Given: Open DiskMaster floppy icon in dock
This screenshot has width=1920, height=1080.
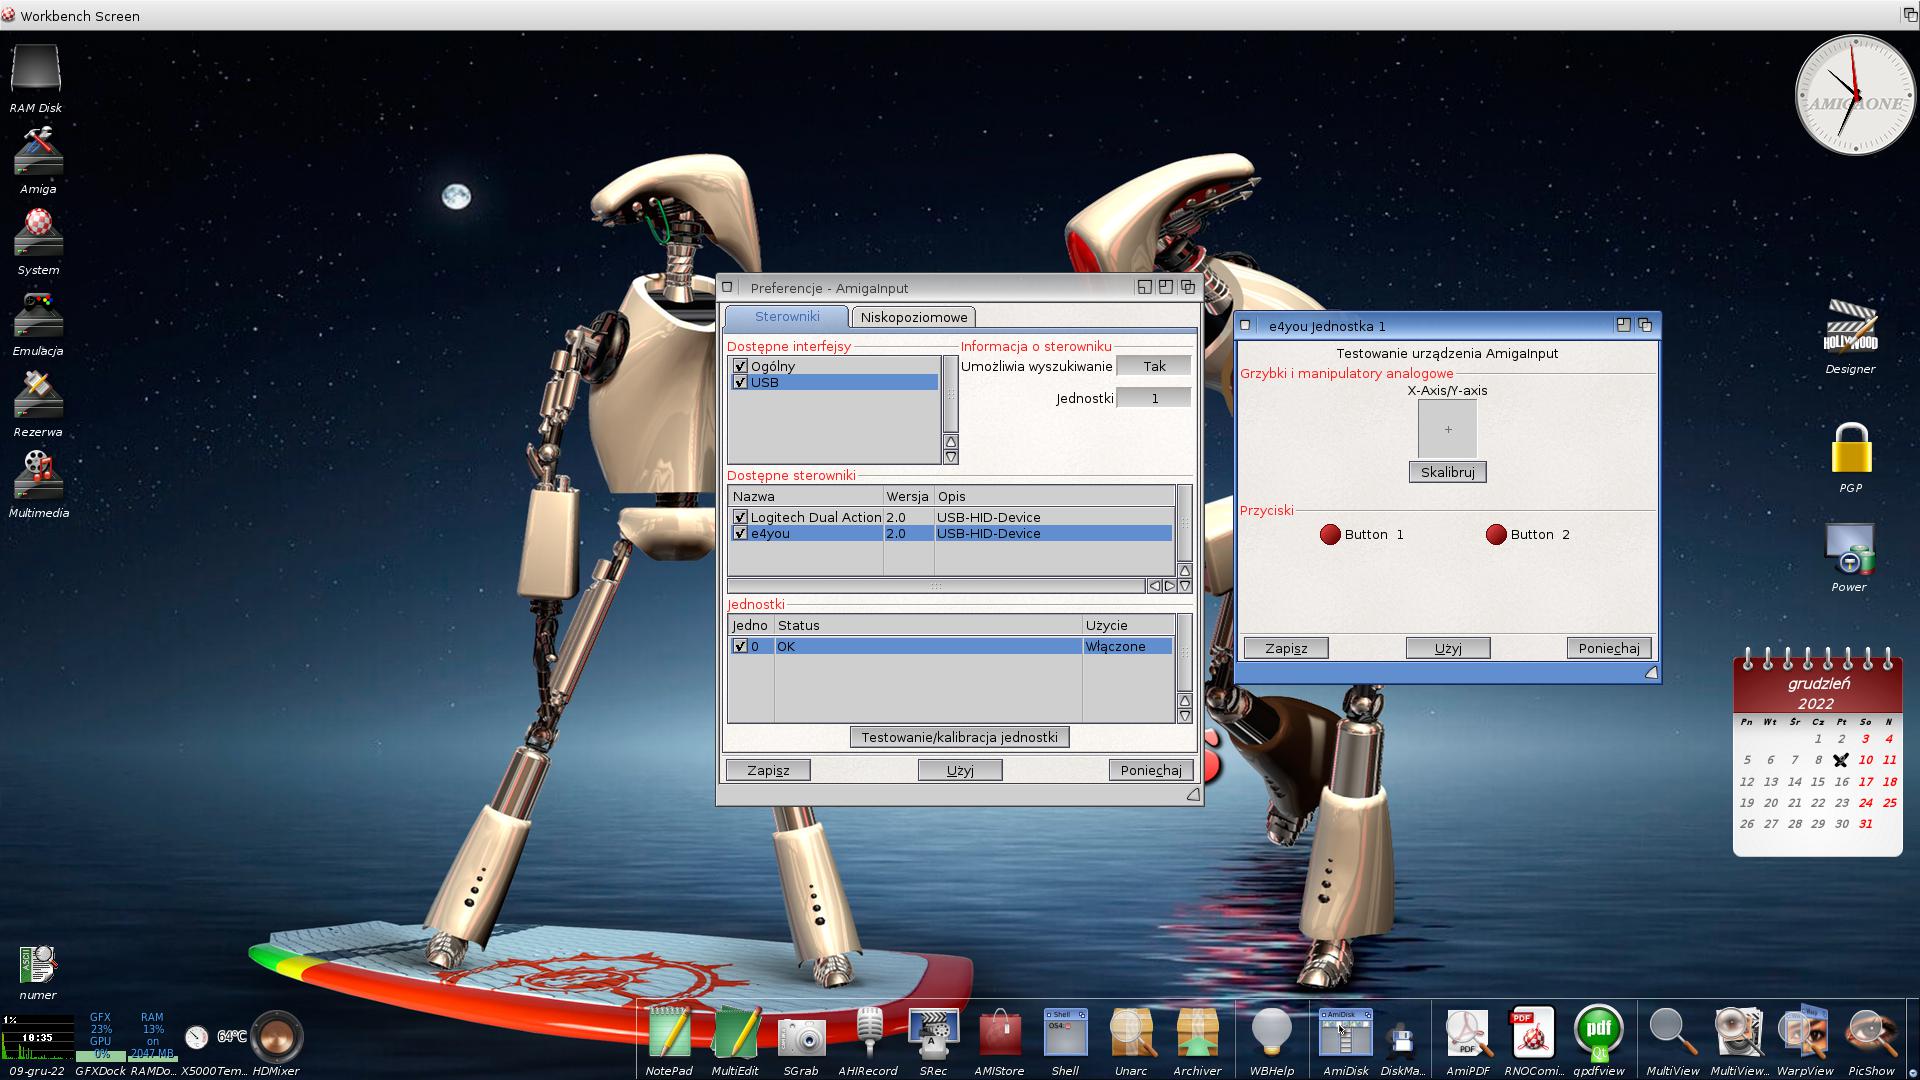Looking at the screenshot, I should [1402, 1040].
